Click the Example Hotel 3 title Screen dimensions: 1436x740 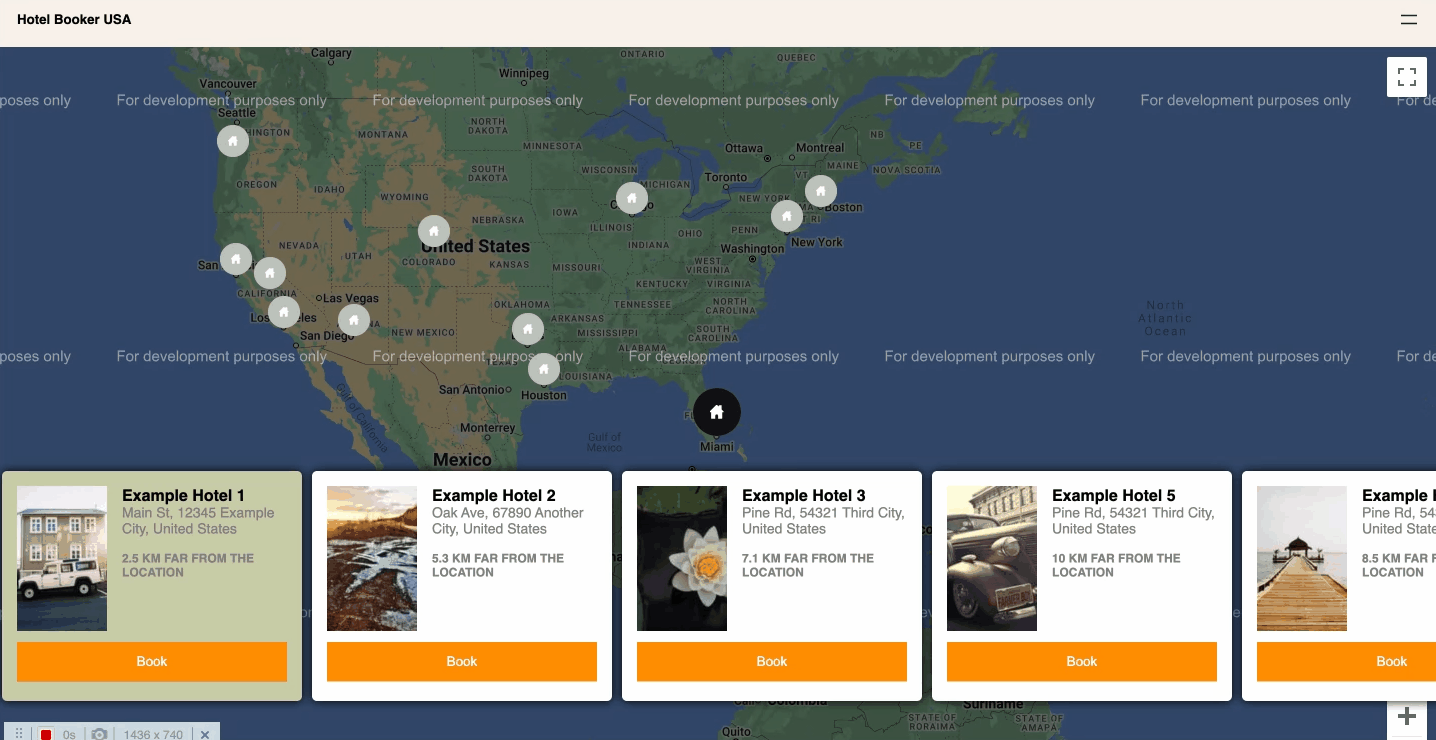[804, 496]
